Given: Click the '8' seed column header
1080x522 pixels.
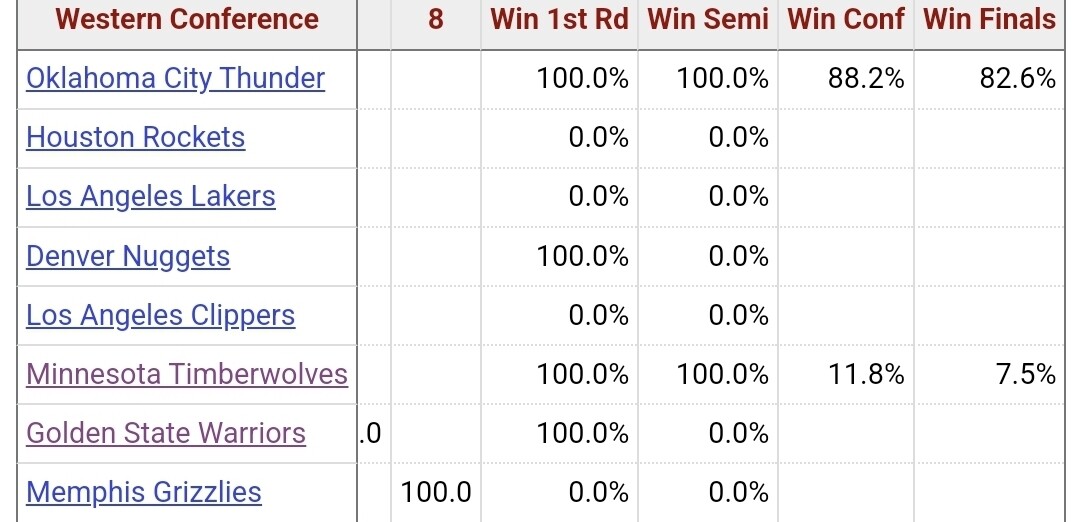Looking at the screenshot, I should click(435, 19).
